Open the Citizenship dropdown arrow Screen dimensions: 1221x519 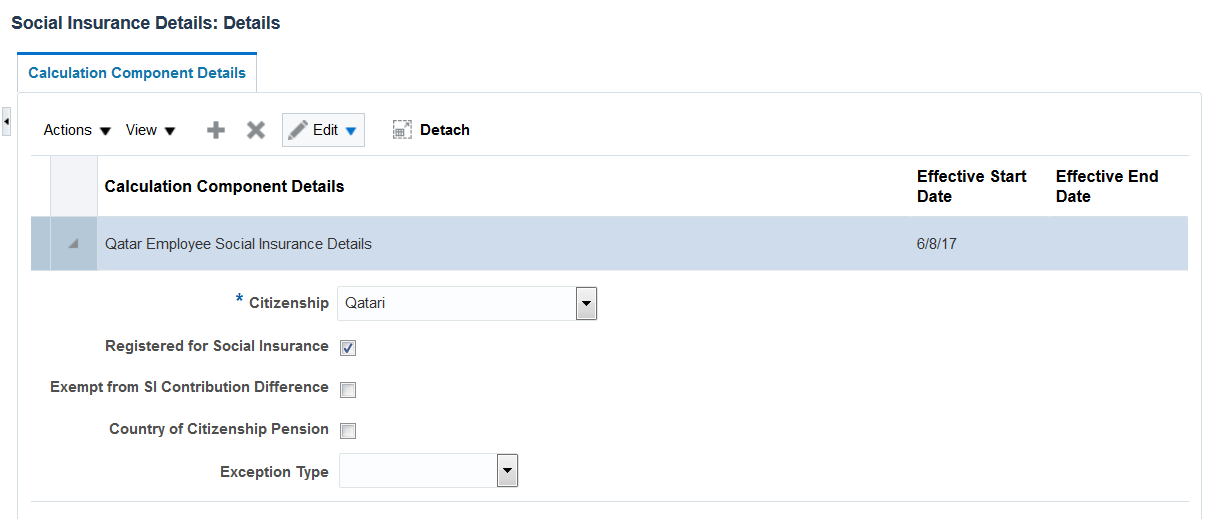[x=586, y=303]
